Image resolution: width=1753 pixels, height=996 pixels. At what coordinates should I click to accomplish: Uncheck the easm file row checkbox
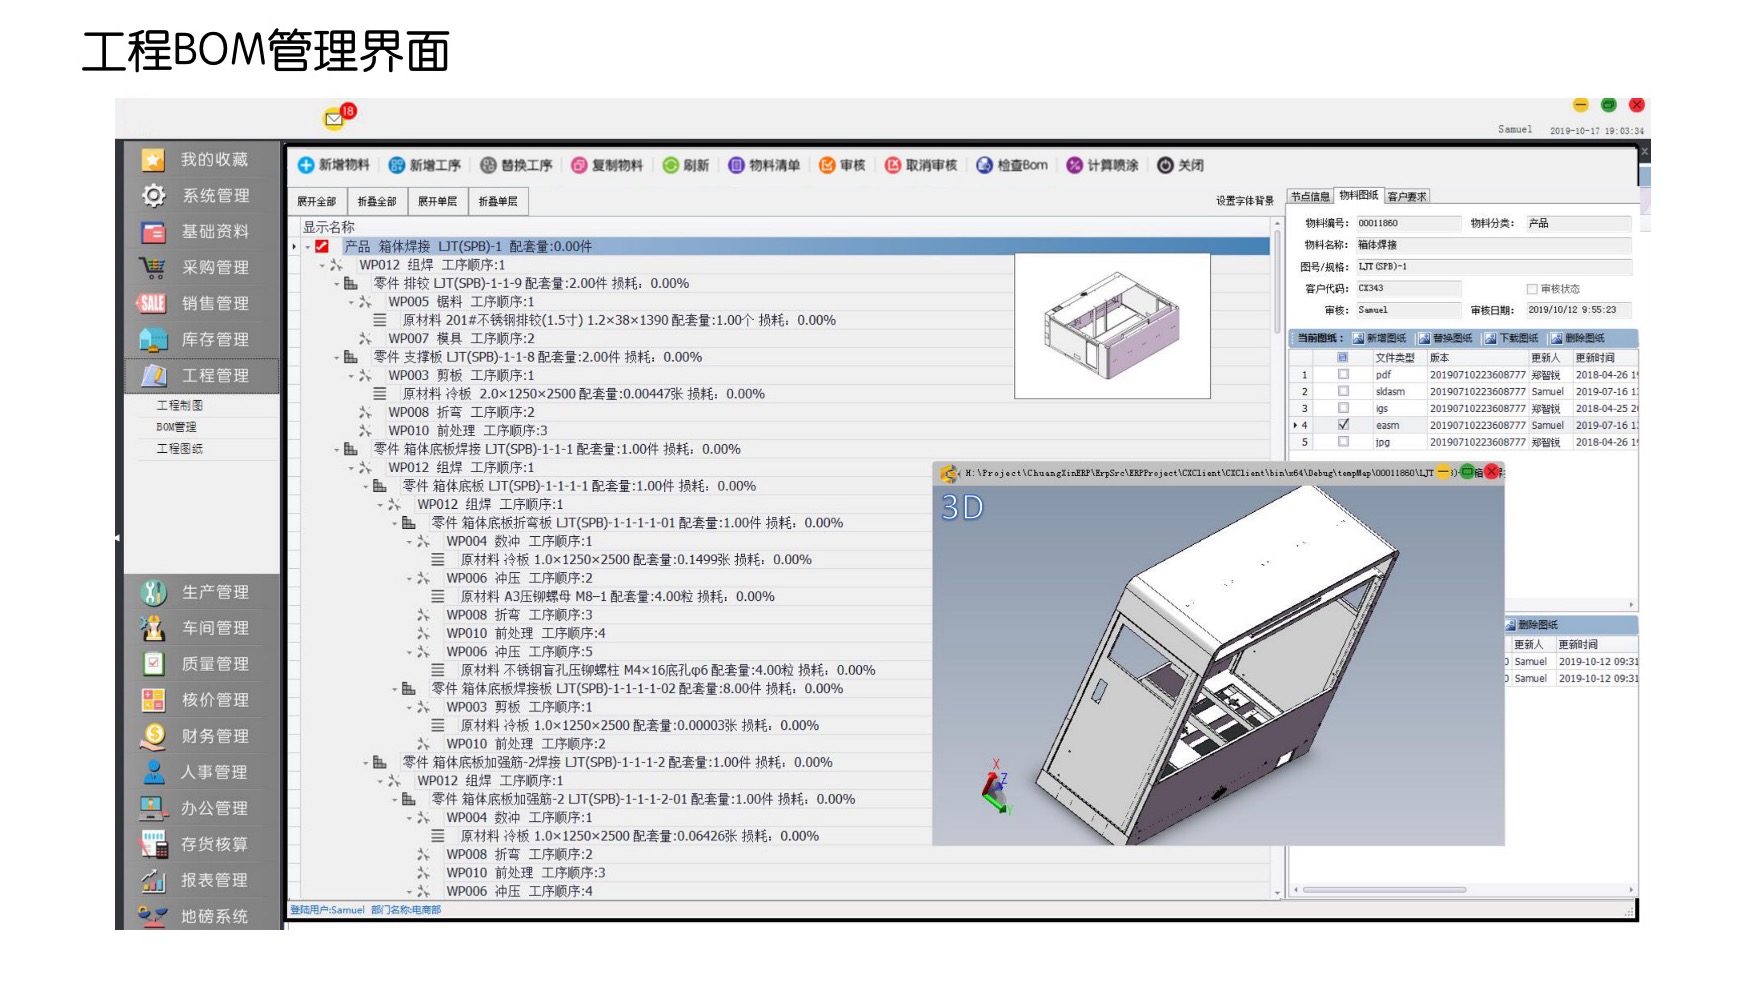[1343, 425]
